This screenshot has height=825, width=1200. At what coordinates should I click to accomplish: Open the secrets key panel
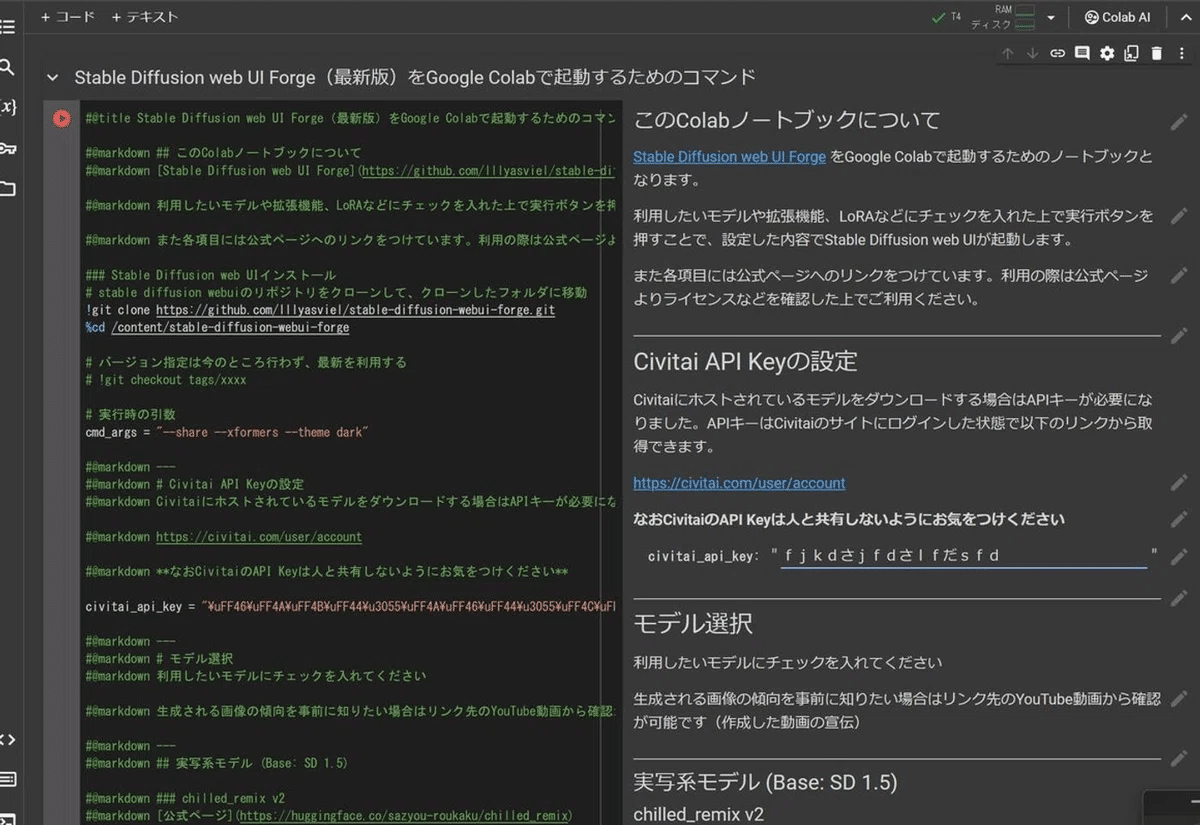click(7, 149)
